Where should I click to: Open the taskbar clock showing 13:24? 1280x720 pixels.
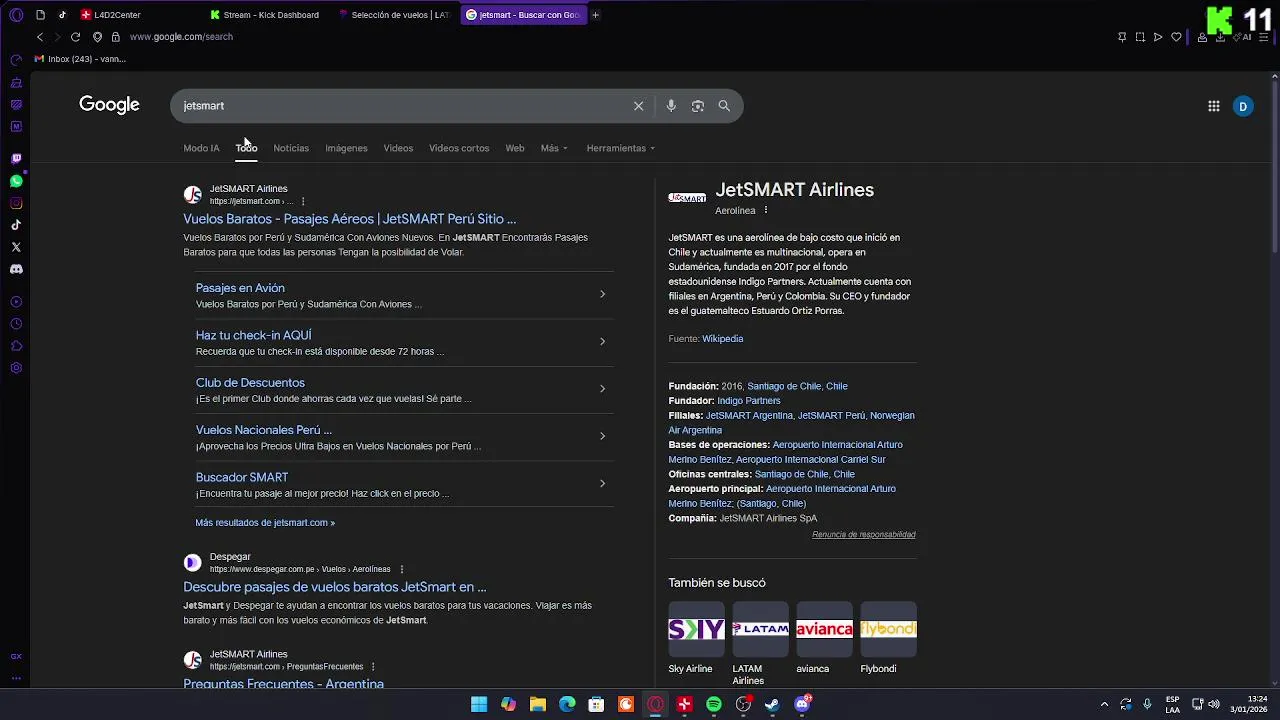click(x=1249, y=704)
